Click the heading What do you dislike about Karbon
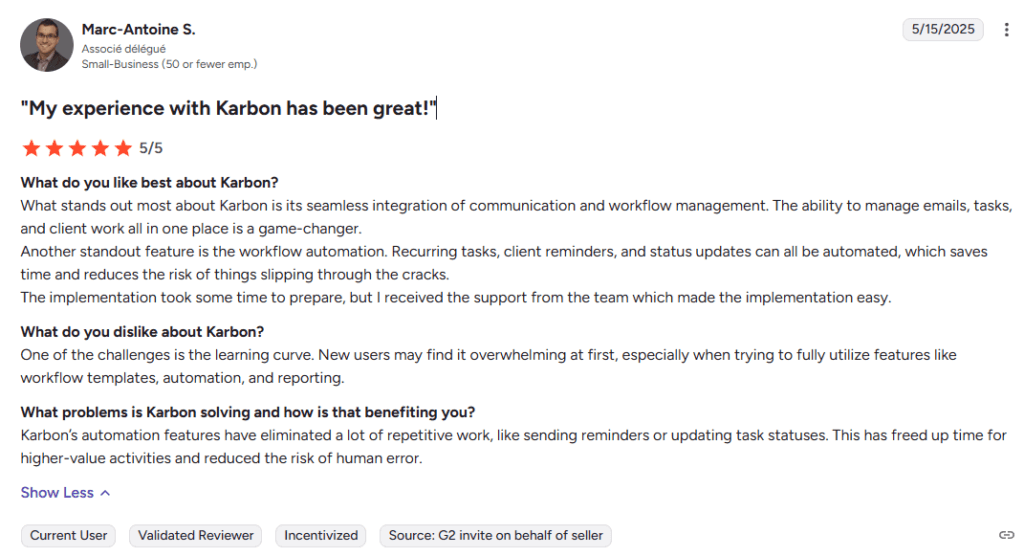The height and width of the screenshot is (556, 1024). pyautogui.click(x=142, y=332)
